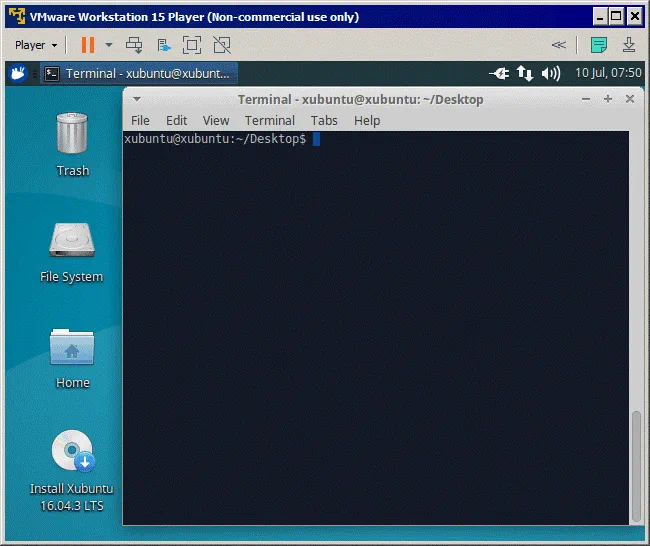Pause the virtual machine with the orange button
650x546 pixels.
point(87,45)
